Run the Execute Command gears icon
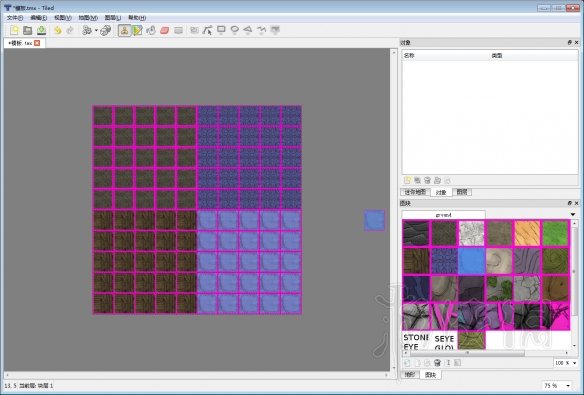This screenshot has height=395, width=584. (87, 30)
